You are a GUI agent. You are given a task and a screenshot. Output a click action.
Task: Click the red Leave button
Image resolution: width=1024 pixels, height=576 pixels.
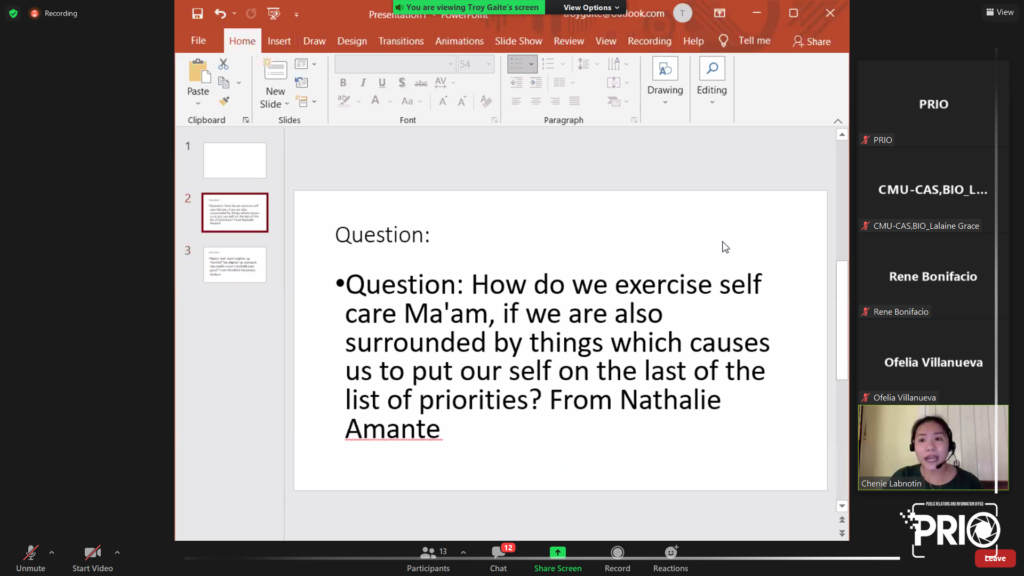coord(994,558)
